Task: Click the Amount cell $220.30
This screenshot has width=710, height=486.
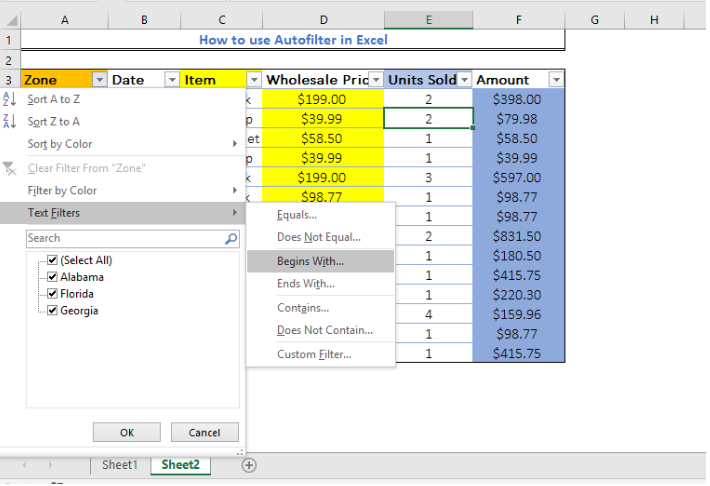Action: pos(518,295)
